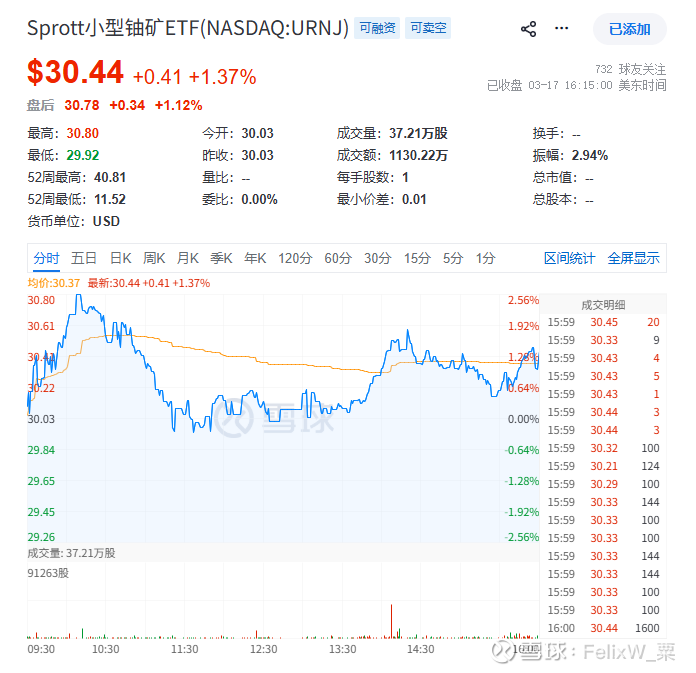Click the share icon

point(528,29)
